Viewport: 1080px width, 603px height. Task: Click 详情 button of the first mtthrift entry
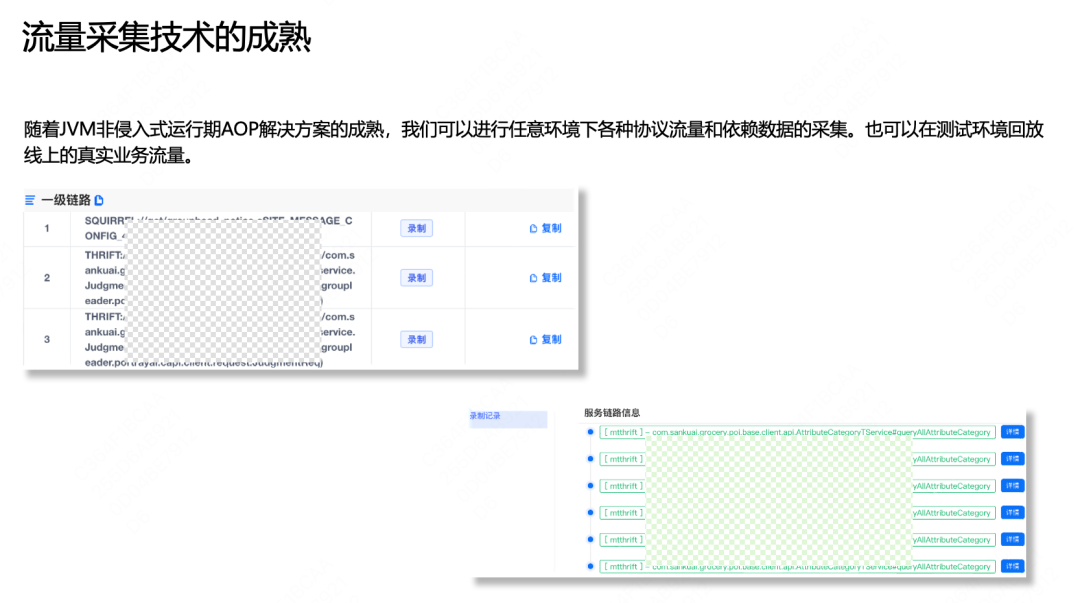pyautogui.click(x=1012, y=432)
